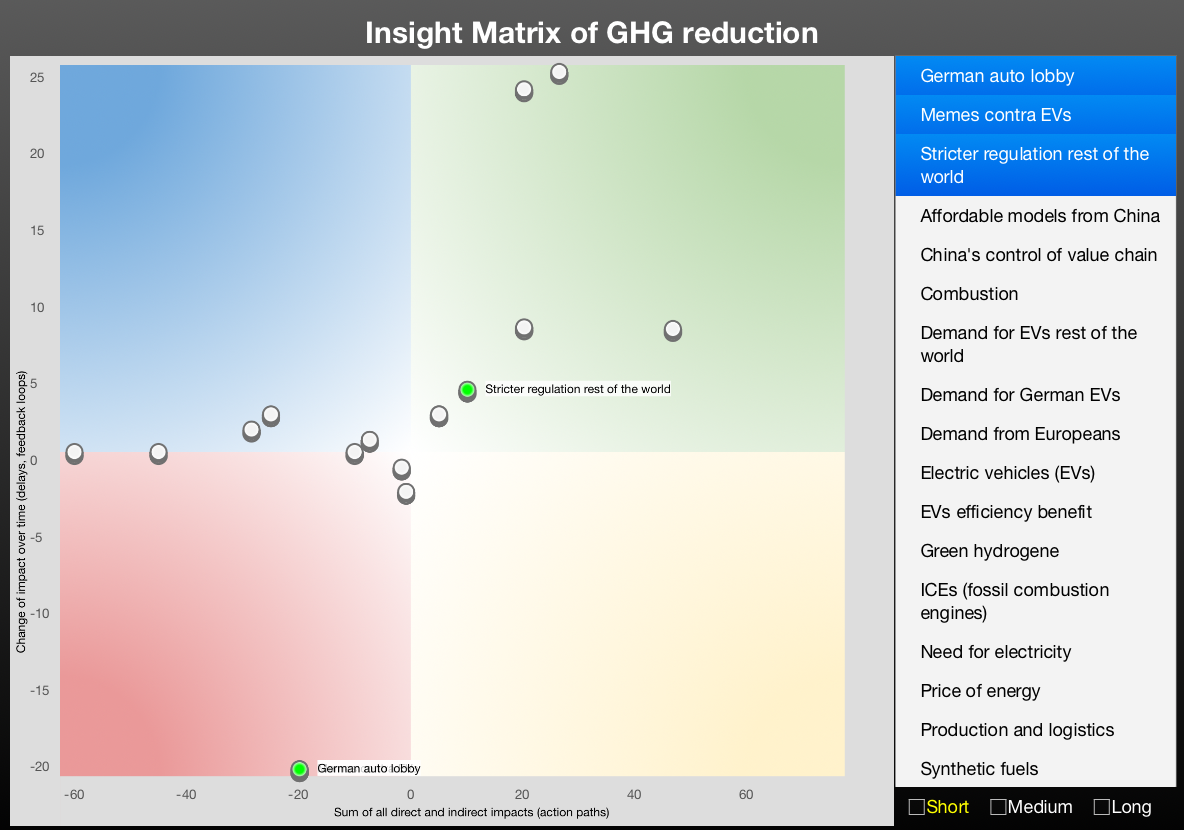
Task: Check the Long time horizon checkbox
Action: [x=1102, y=807]
